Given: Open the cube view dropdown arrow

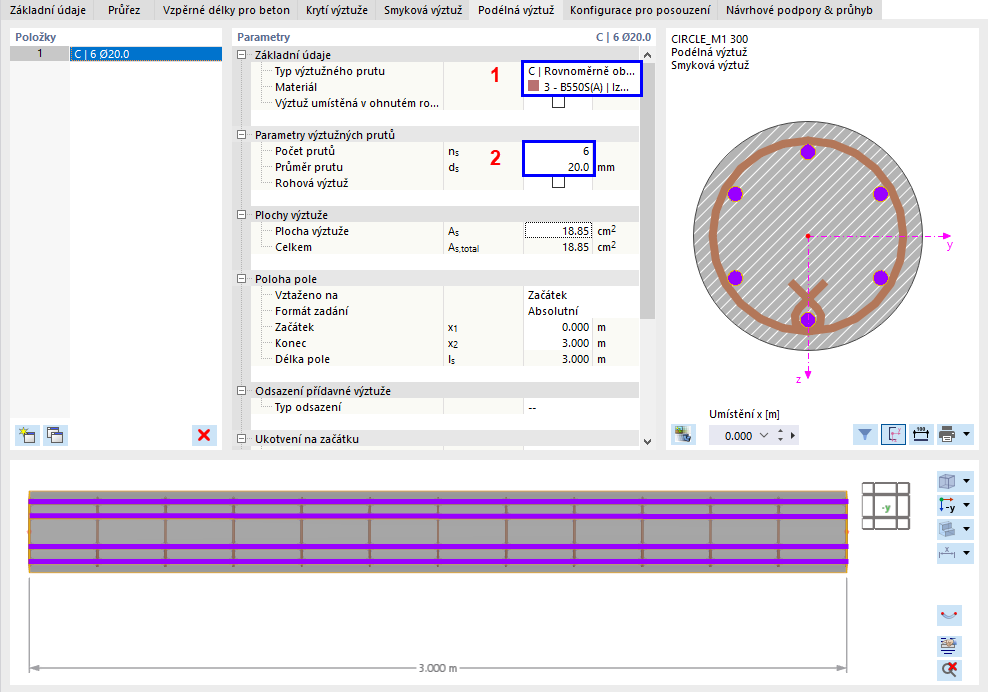Looking at the screenshot, I should (967, 482).
